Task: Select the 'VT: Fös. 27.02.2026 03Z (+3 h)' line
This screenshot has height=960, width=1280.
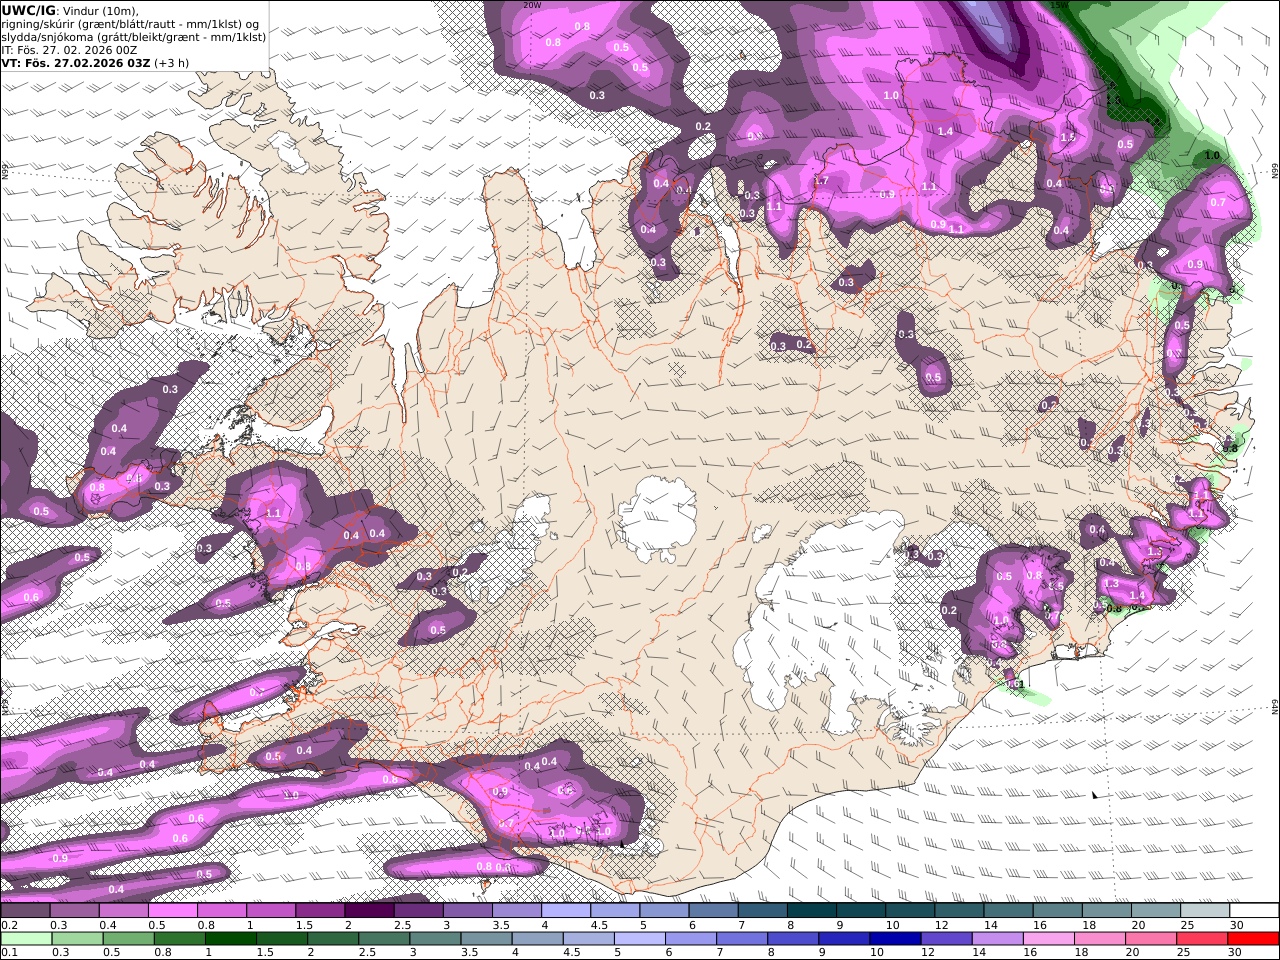Action: pyautogui.click(x=95, y=62)
